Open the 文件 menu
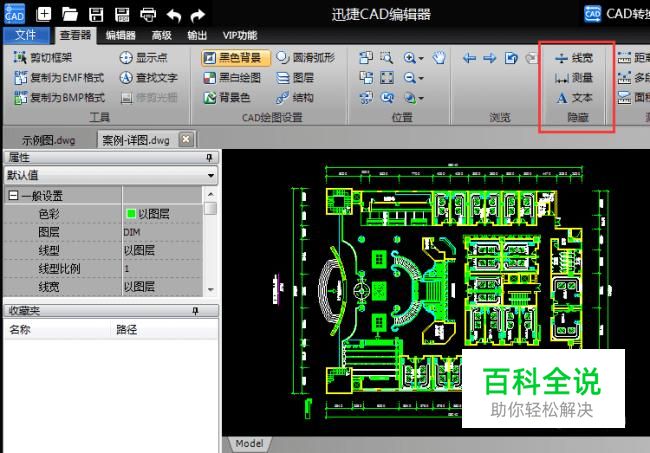 pyautogui.click(x=26, y=35)
